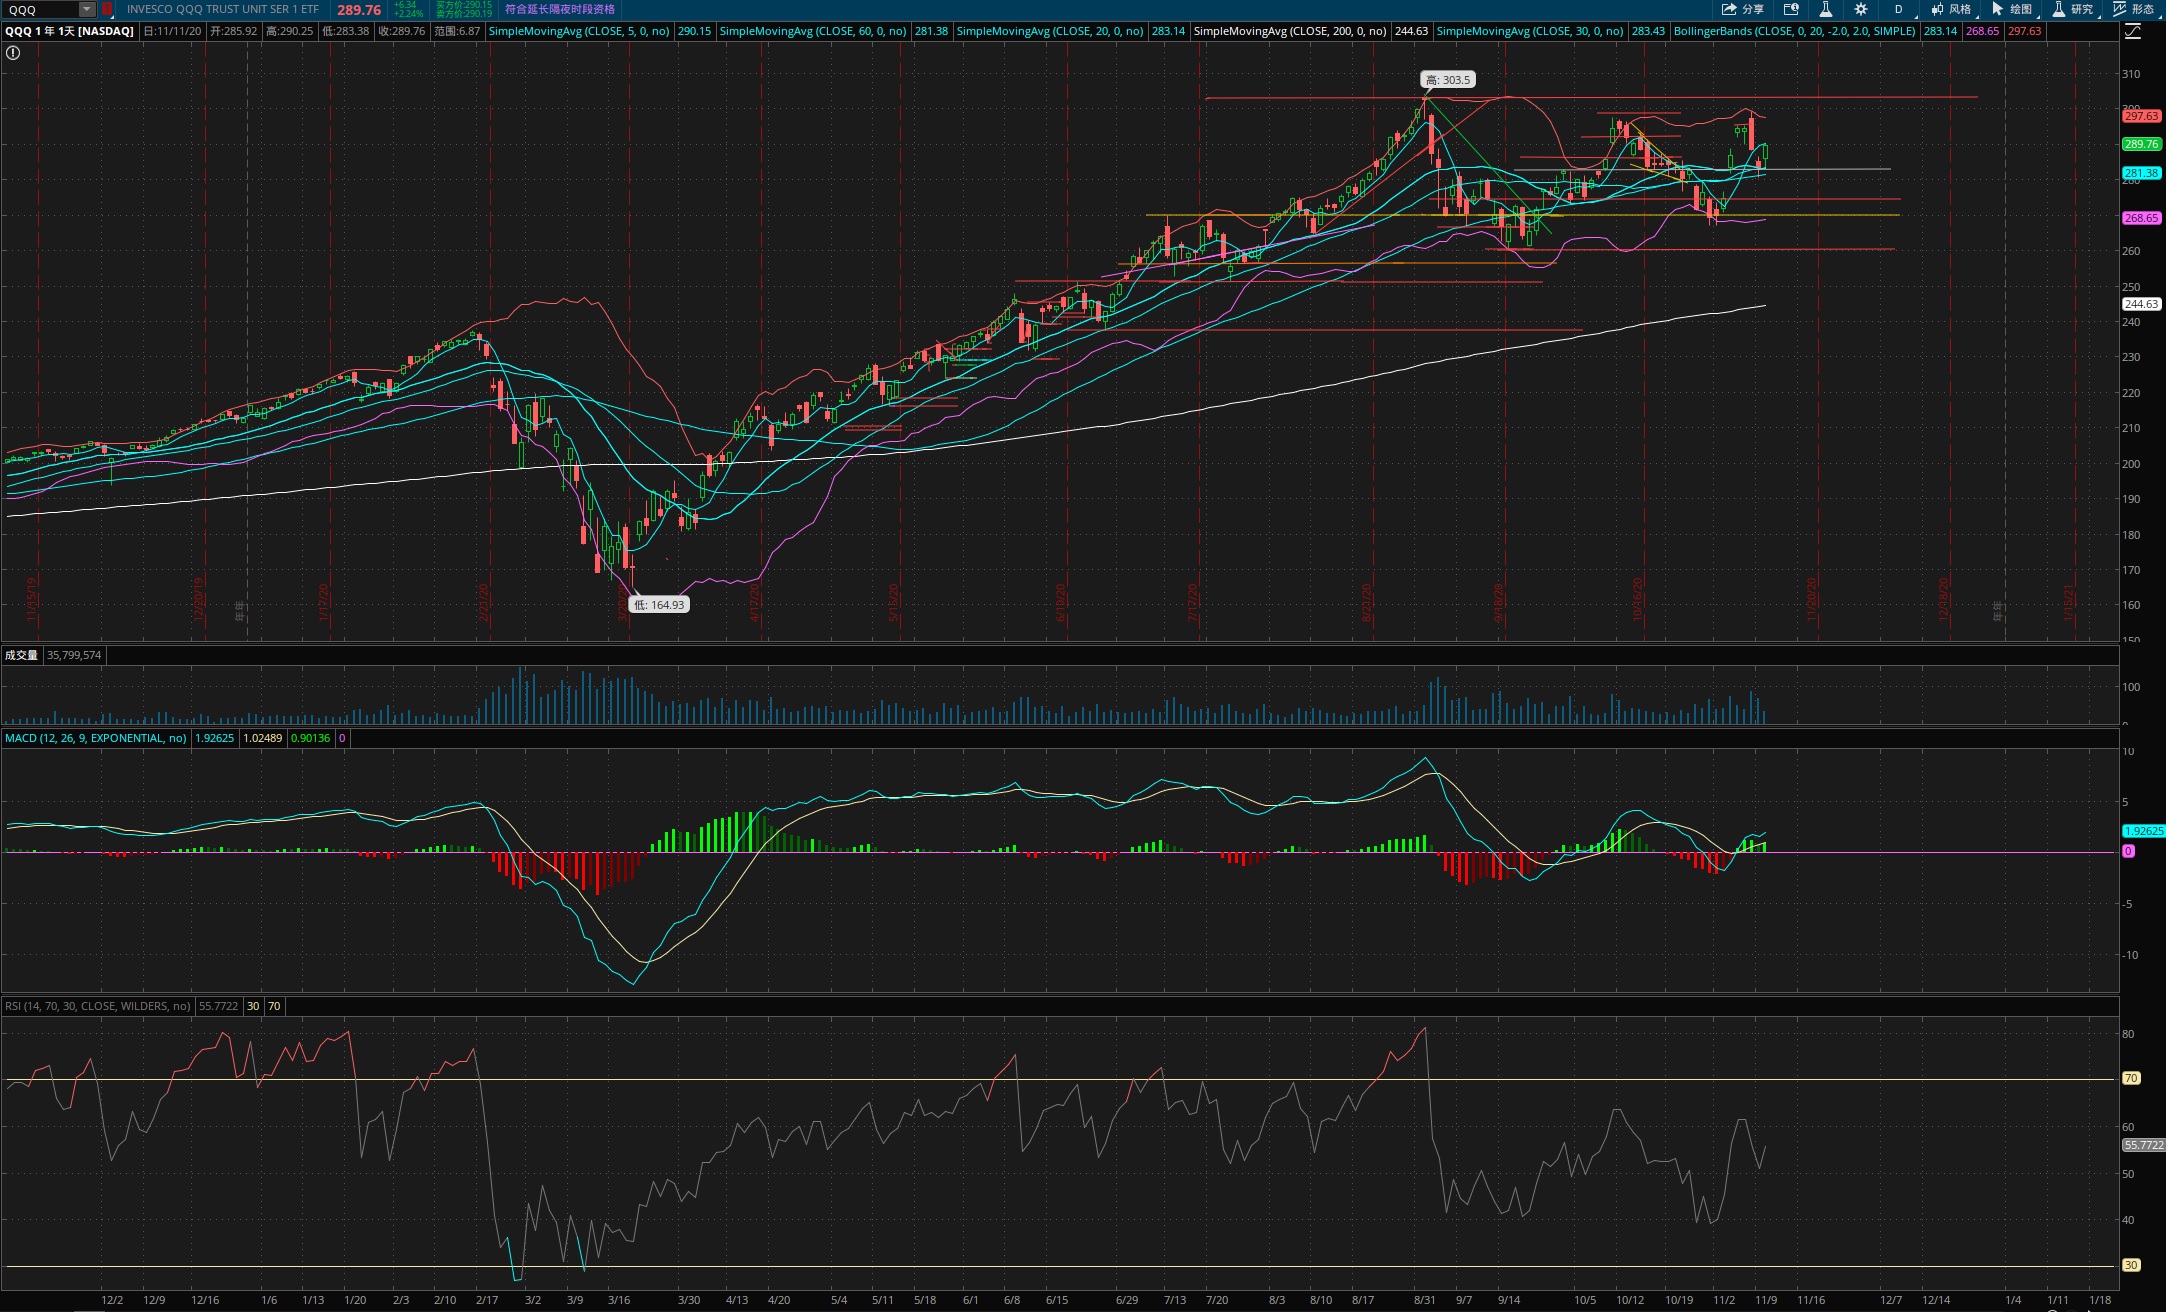Select SimpleMovingAvg (CLOSE, 60, 0, no) label
Screen dimensions: 2166x1312
813,31
